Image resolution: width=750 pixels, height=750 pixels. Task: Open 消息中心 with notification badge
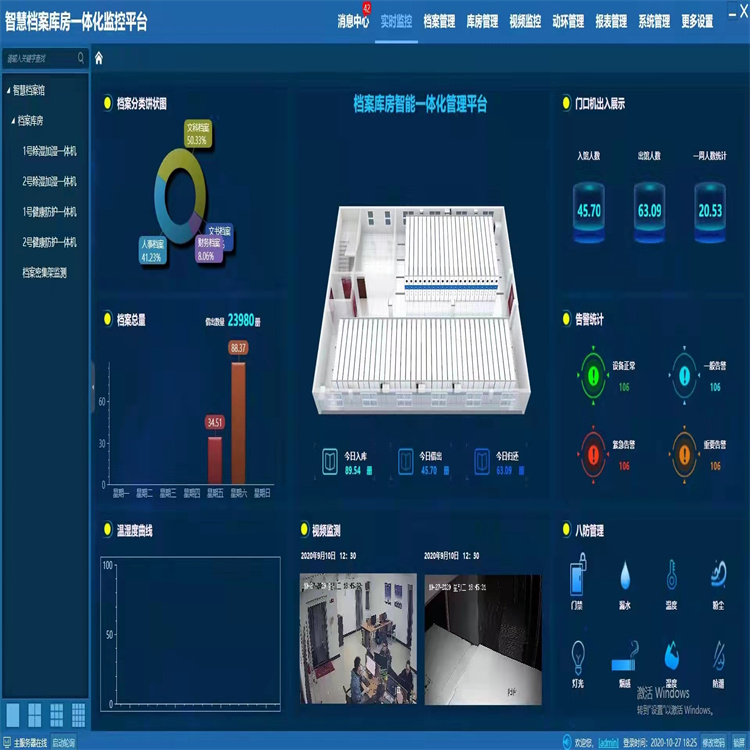(353, 20)
